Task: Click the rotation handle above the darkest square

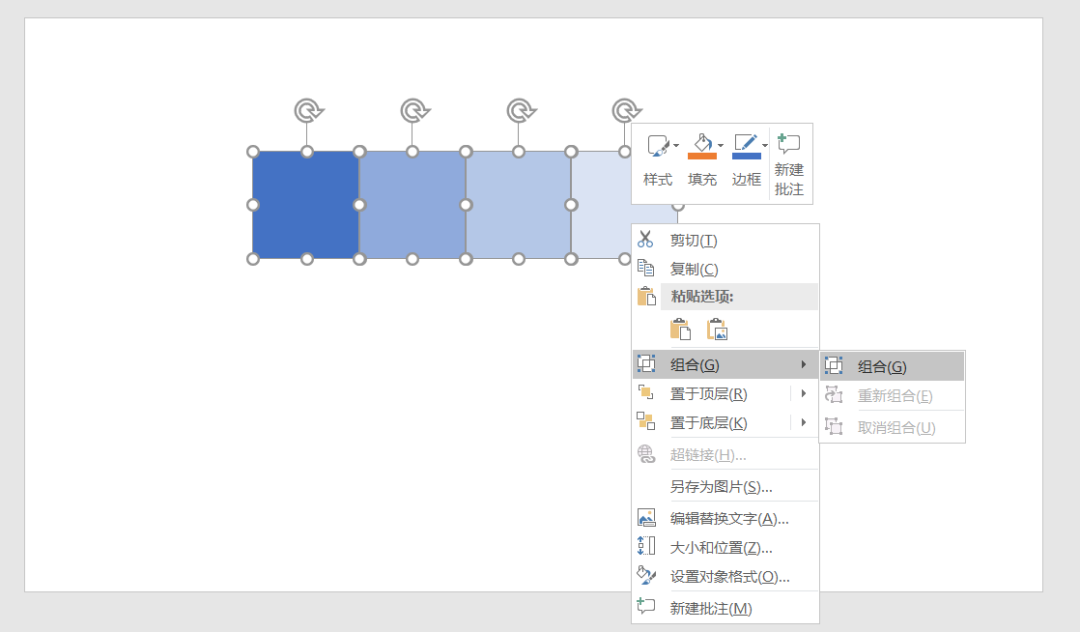Action: pyautogui.click(x=308, y=111)
